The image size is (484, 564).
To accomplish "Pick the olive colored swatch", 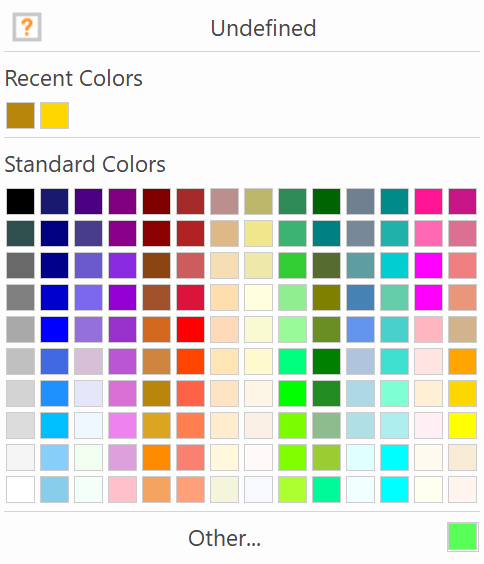I will [327, 297].
